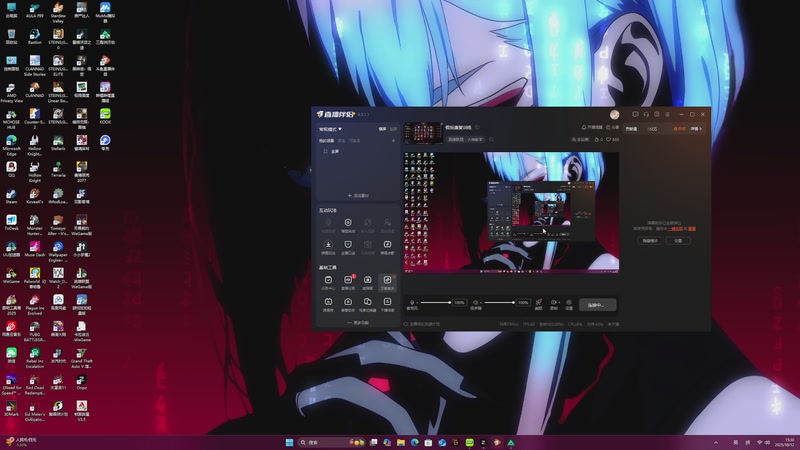Edit the live title pencil icon
The image size is (800, 450).
point(478,128)
